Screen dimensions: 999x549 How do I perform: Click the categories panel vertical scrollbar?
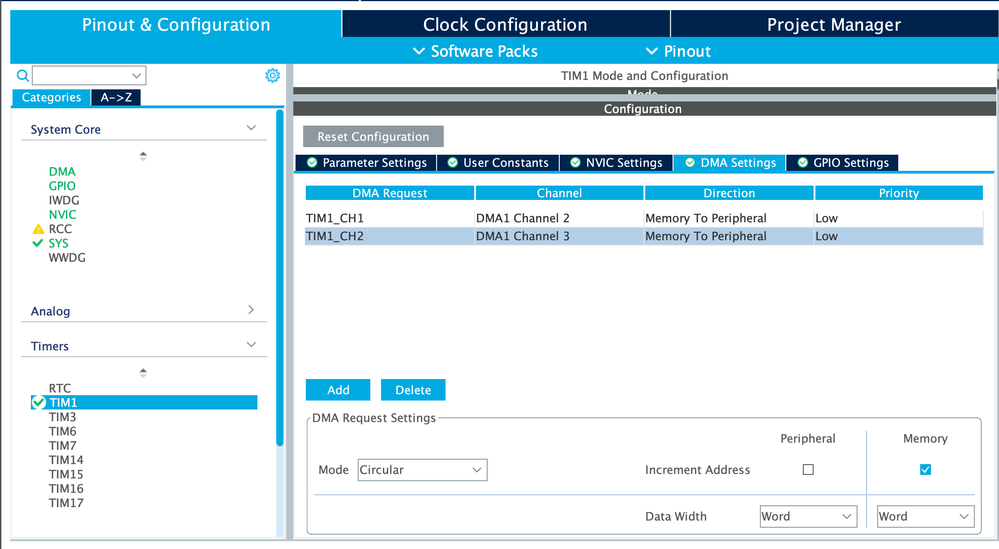tap(280, 278)
